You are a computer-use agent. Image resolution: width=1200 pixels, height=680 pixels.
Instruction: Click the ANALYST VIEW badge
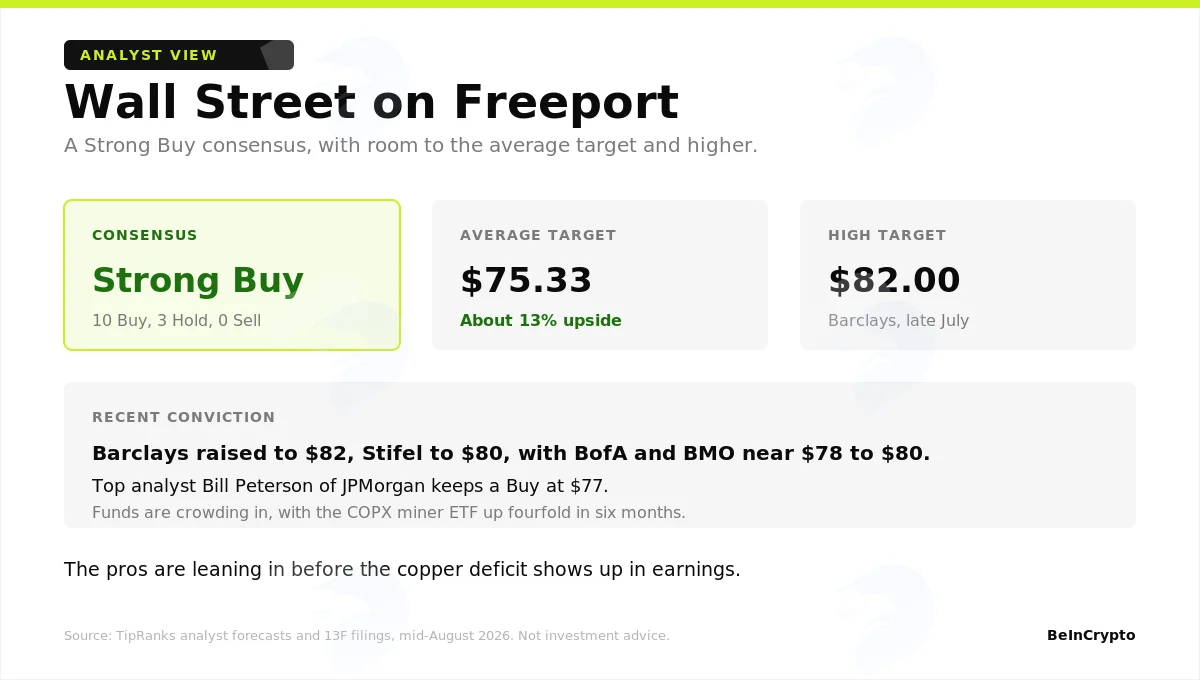click(179, 55)
